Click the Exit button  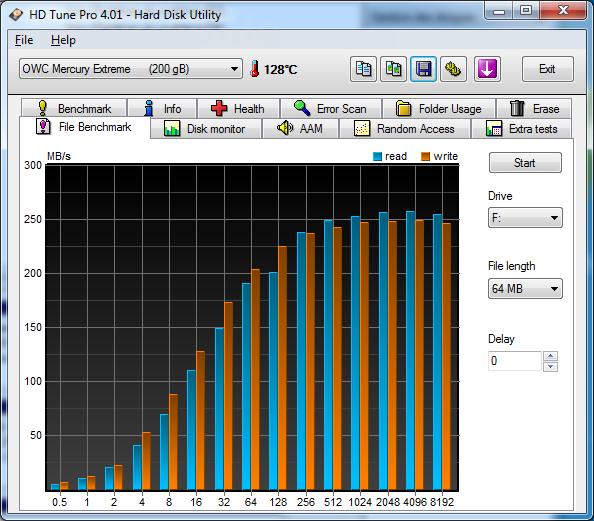tap(547, 69)
